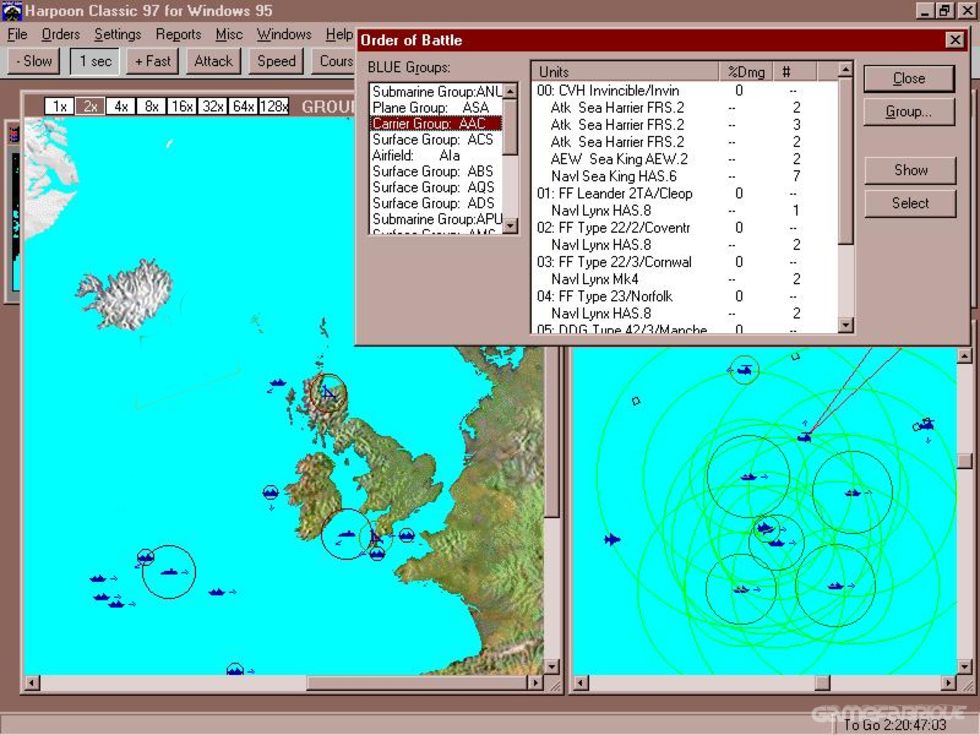
Task: Select Airfield: AIa in the list
Action: 436,156
